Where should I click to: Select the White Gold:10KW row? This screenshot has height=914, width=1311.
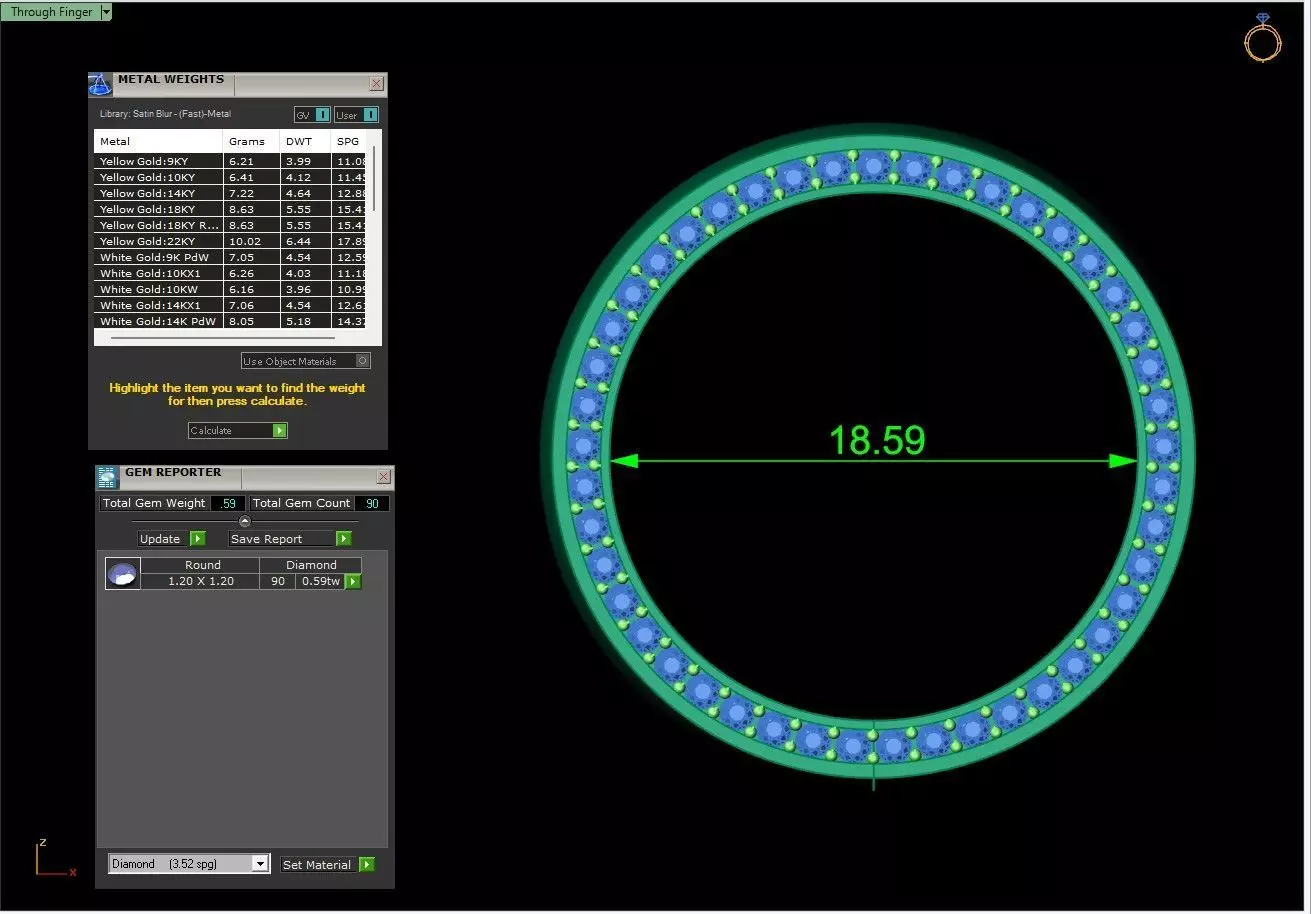click(x=231, y=289)
